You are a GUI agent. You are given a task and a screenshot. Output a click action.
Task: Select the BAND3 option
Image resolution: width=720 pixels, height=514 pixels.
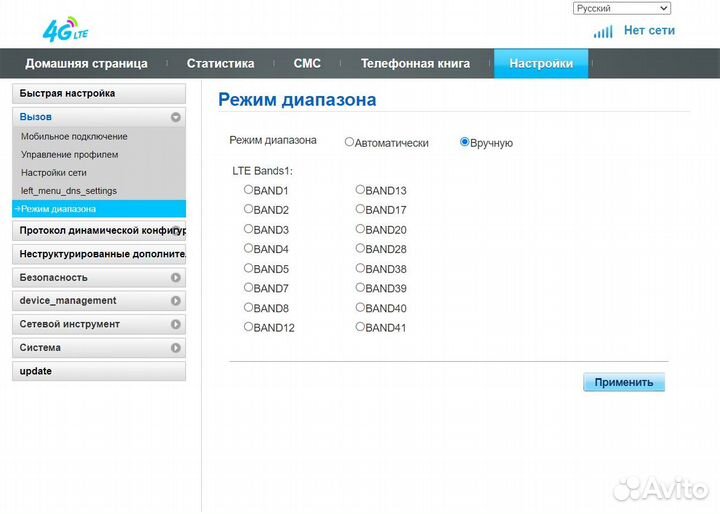(x=249, y=229)
